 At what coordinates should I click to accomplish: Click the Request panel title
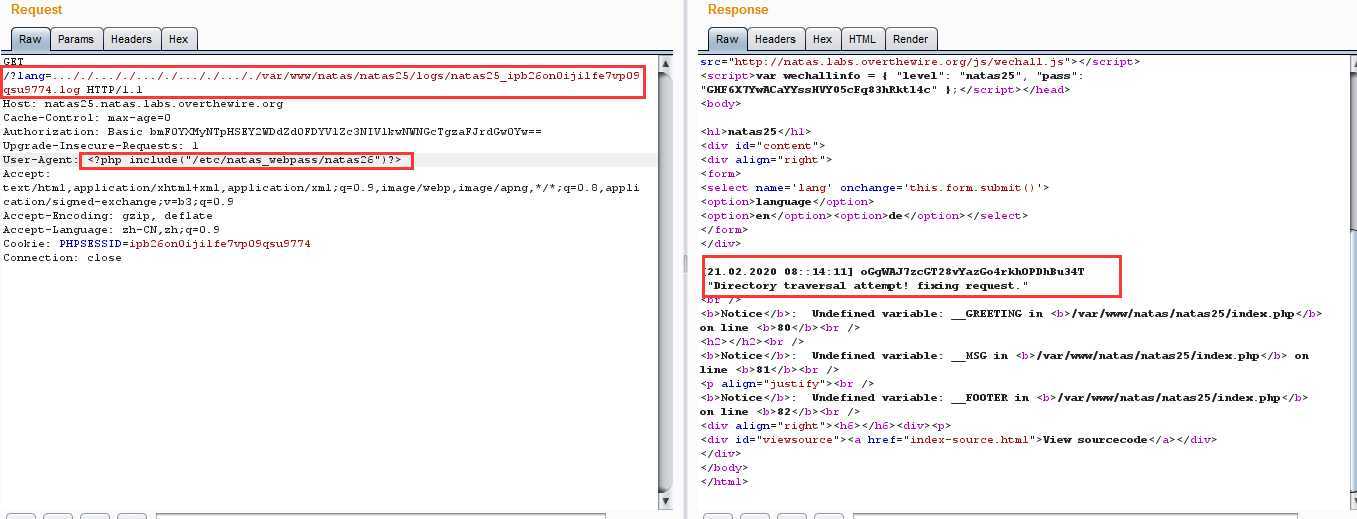click(36, 10)
